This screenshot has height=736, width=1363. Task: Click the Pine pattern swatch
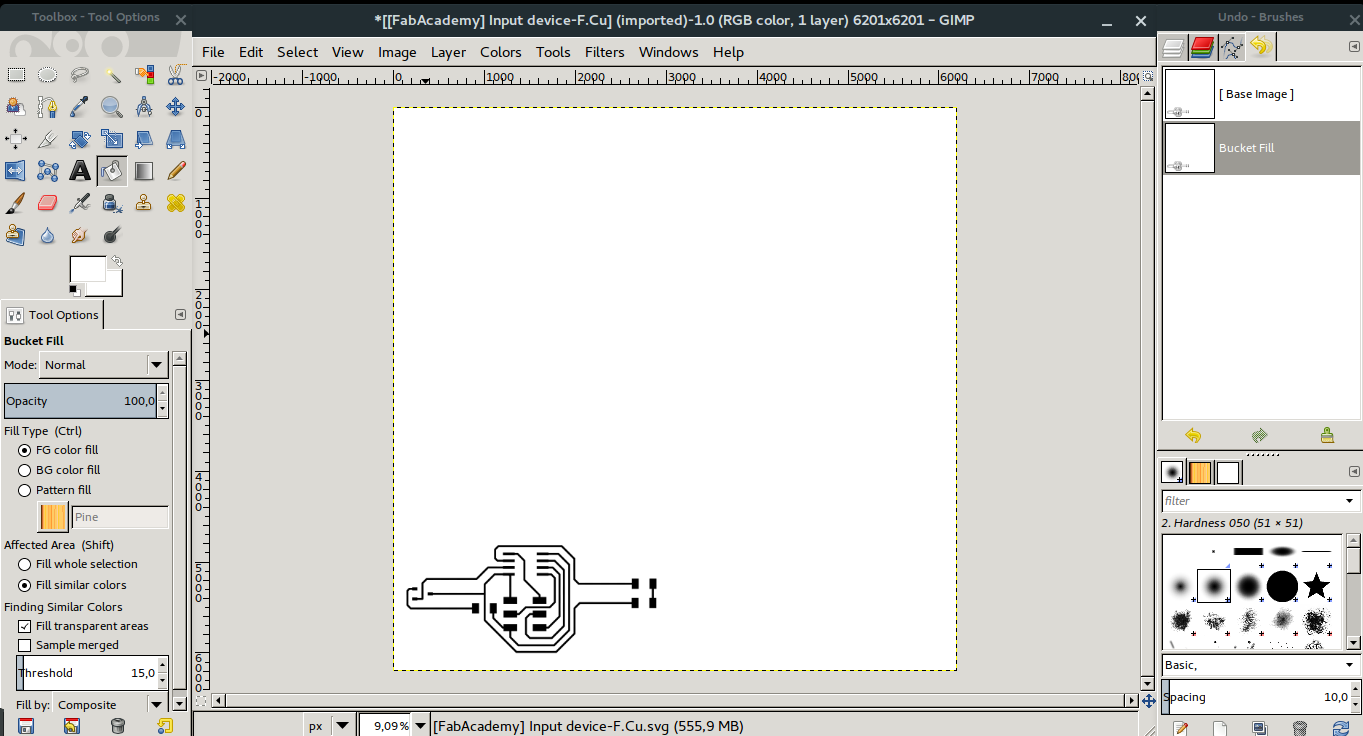[x=52, y=517]
